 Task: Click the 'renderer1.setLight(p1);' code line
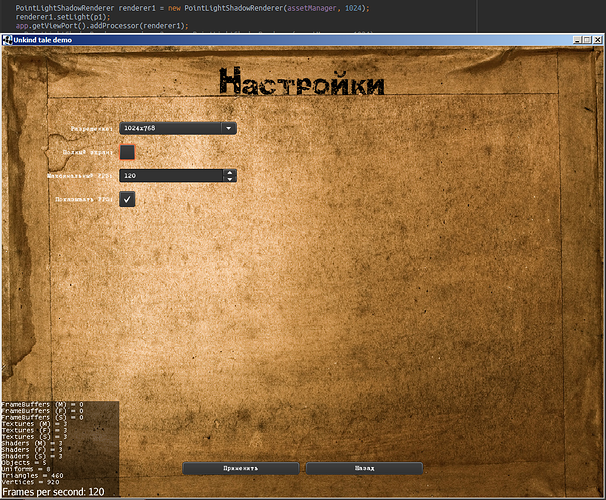63,17
